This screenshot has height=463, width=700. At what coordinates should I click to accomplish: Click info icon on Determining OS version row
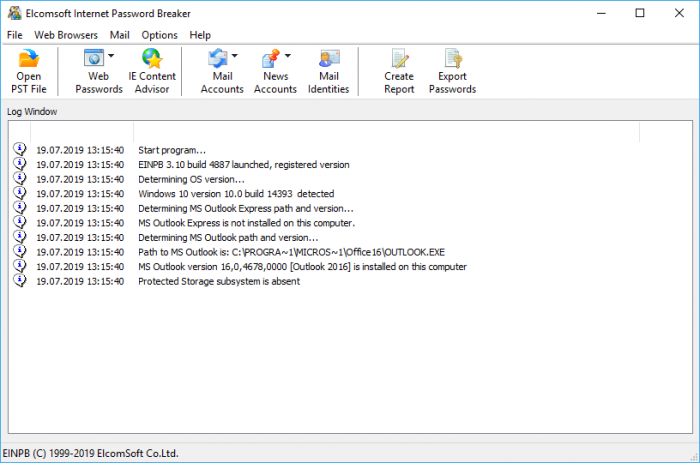click(x=20, y=178)
